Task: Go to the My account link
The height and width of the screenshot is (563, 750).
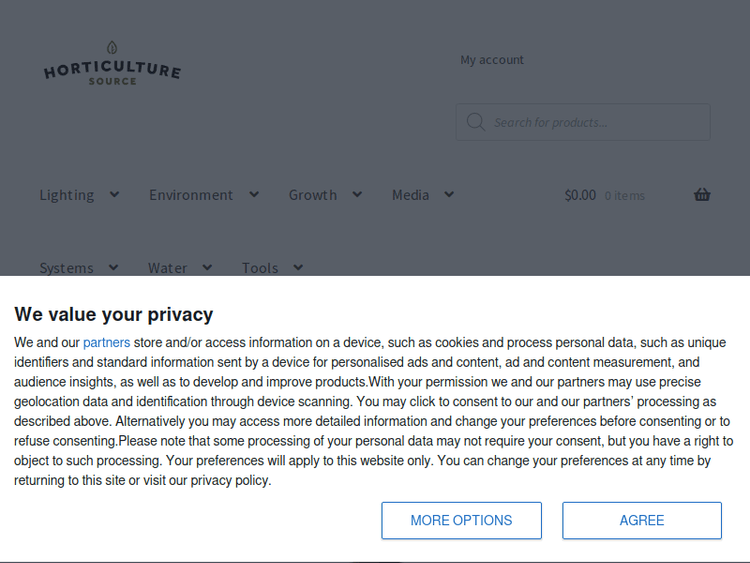Action: point(492,60)
